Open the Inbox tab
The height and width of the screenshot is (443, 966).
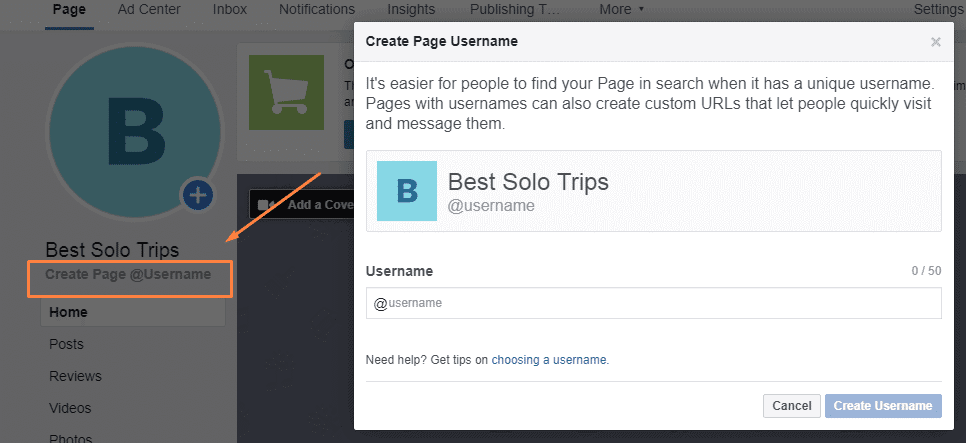click(230, 9)
